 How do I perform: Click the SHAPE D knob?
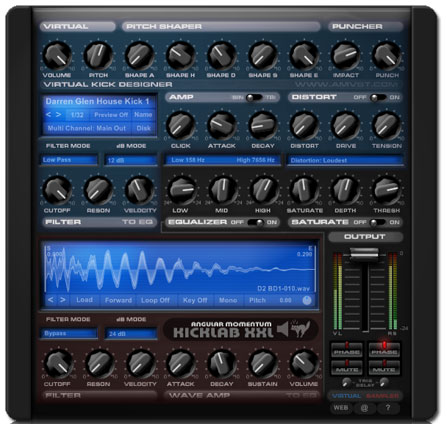click(222, 56)
